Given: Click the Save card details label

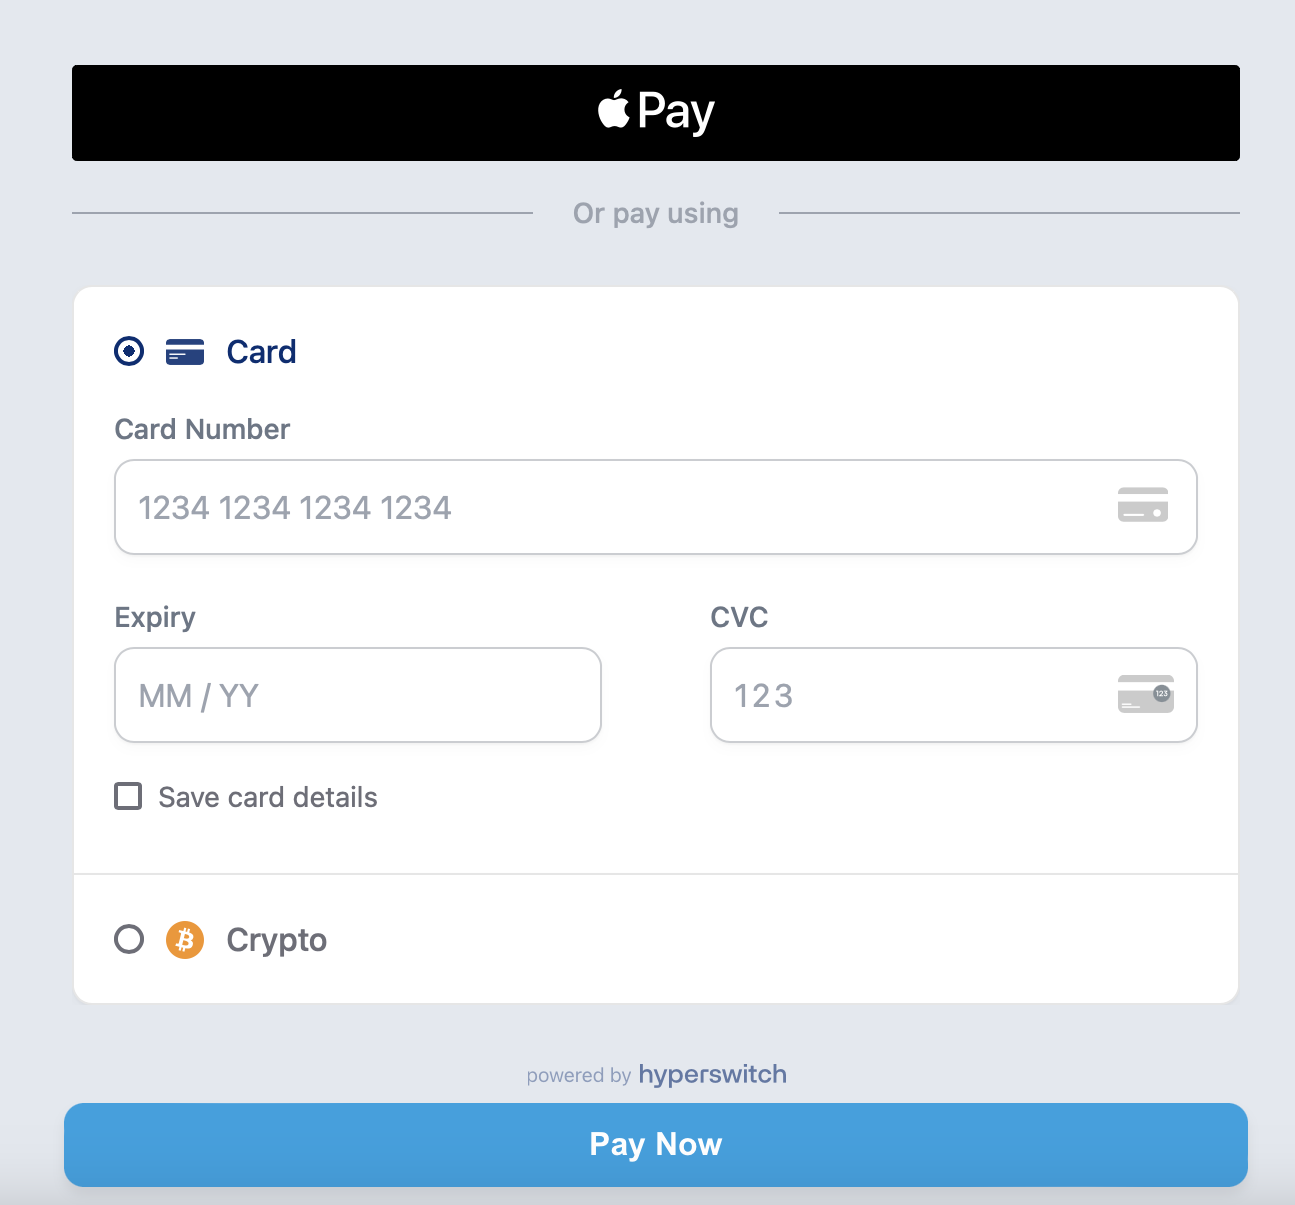Looking at the screenshot, I should (268, 797).
